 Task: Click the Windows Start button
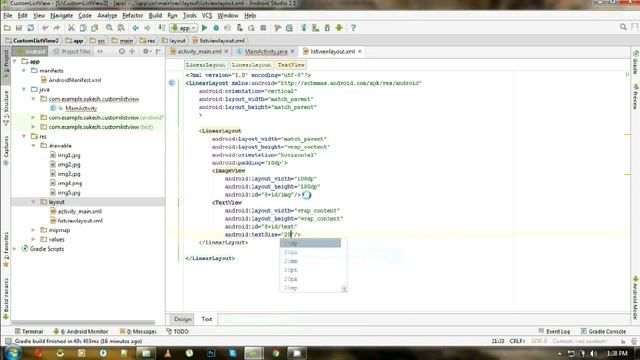(13, 353)
